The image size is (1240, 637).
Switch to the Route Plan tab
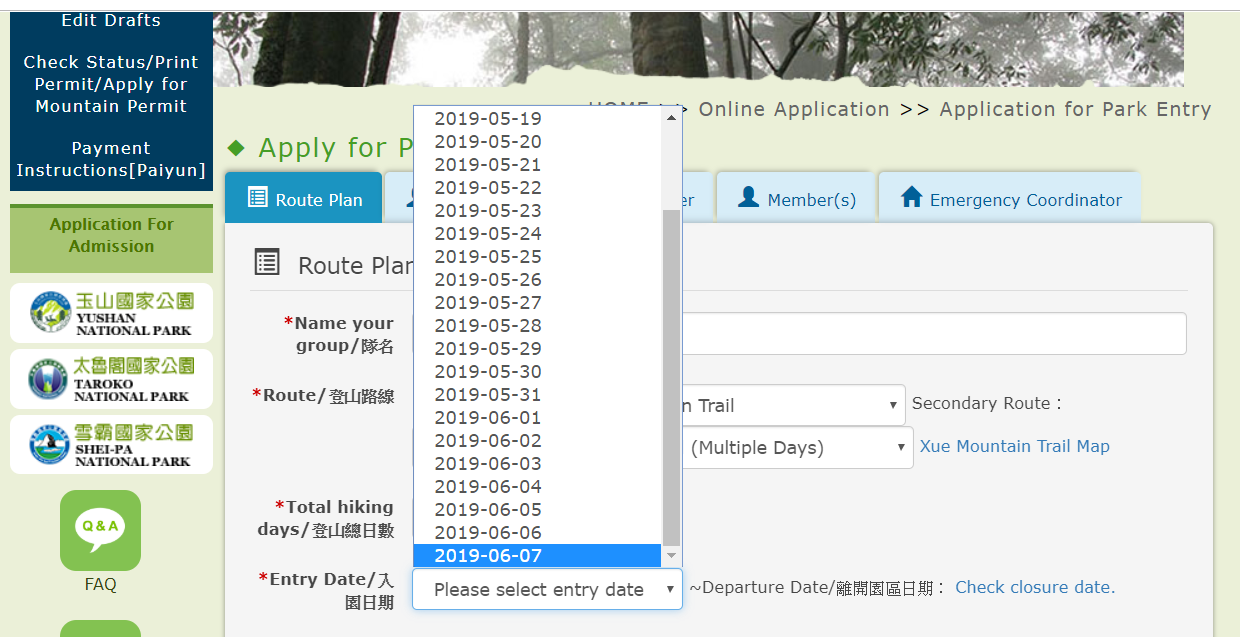tap(304, 199)
